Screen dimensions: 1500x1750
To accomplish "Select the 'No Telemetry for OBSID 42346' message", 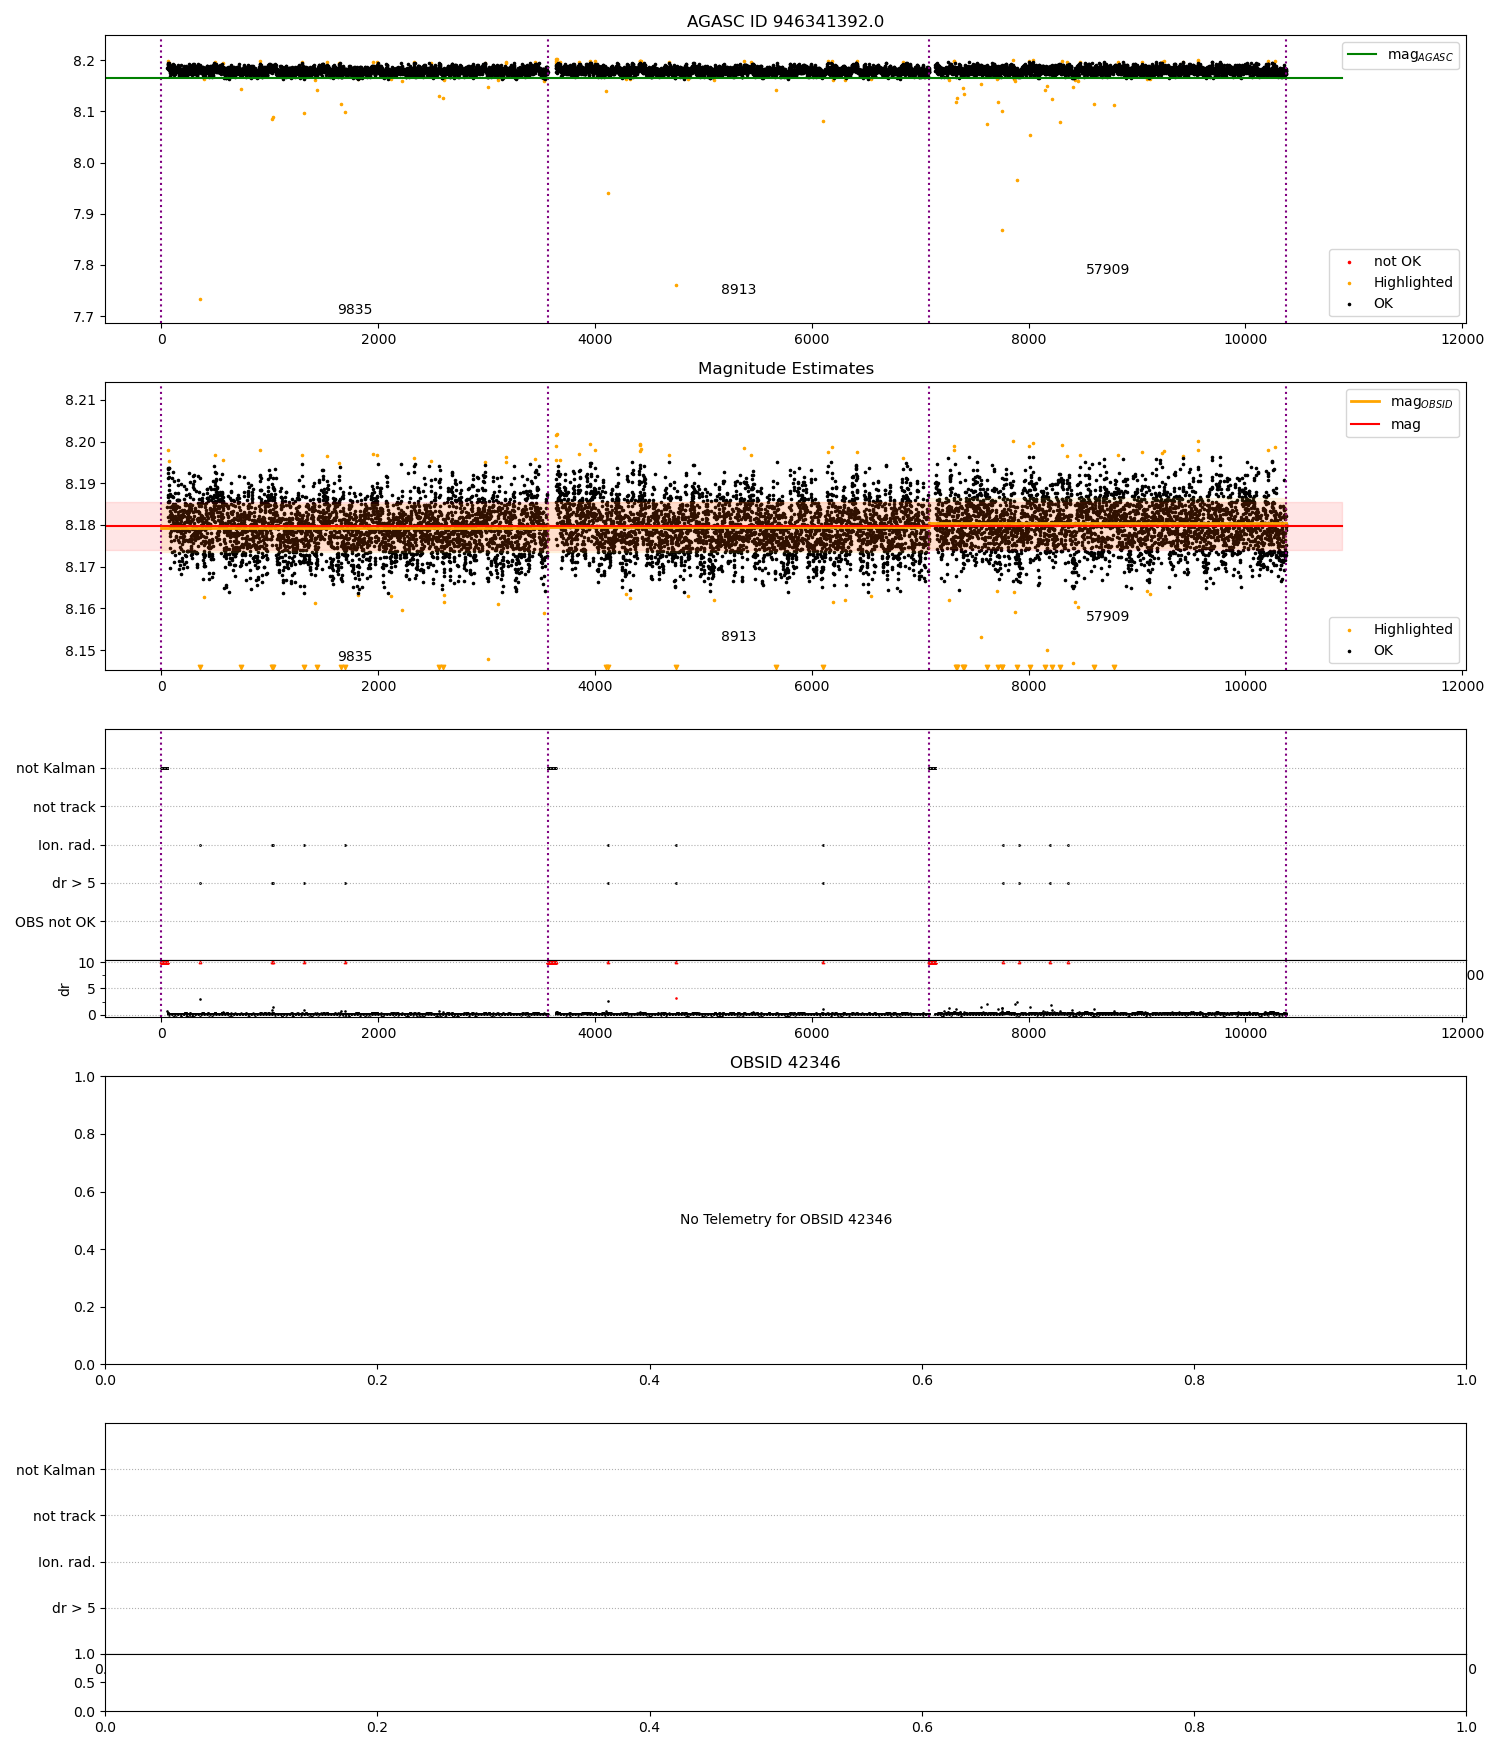I will click(785, 1219).
